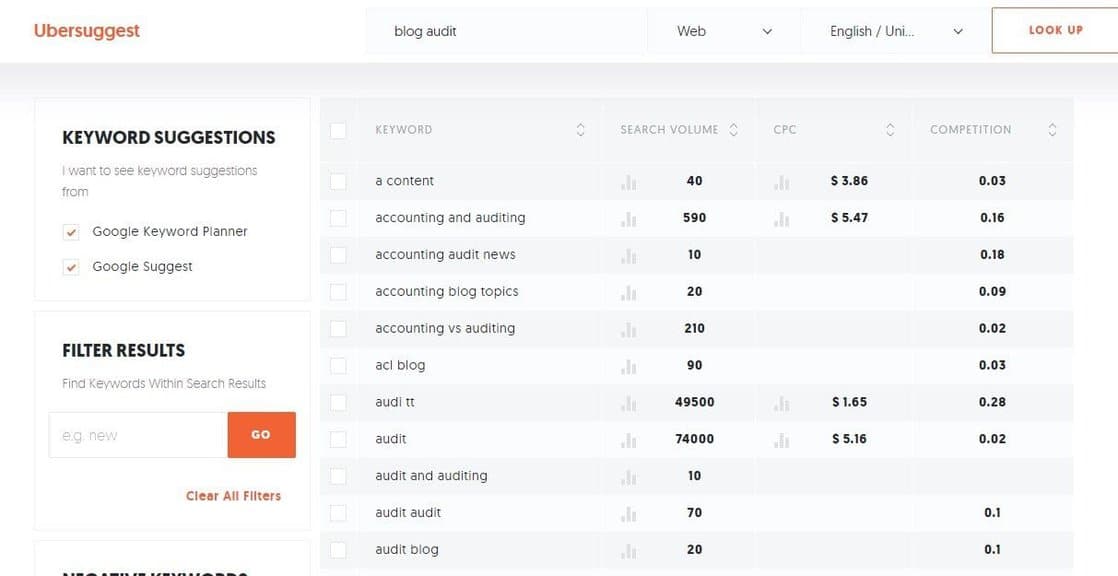Sort by CPC column arrows
This screenshot has width=1118, height=576.
(x=890, y=130)
